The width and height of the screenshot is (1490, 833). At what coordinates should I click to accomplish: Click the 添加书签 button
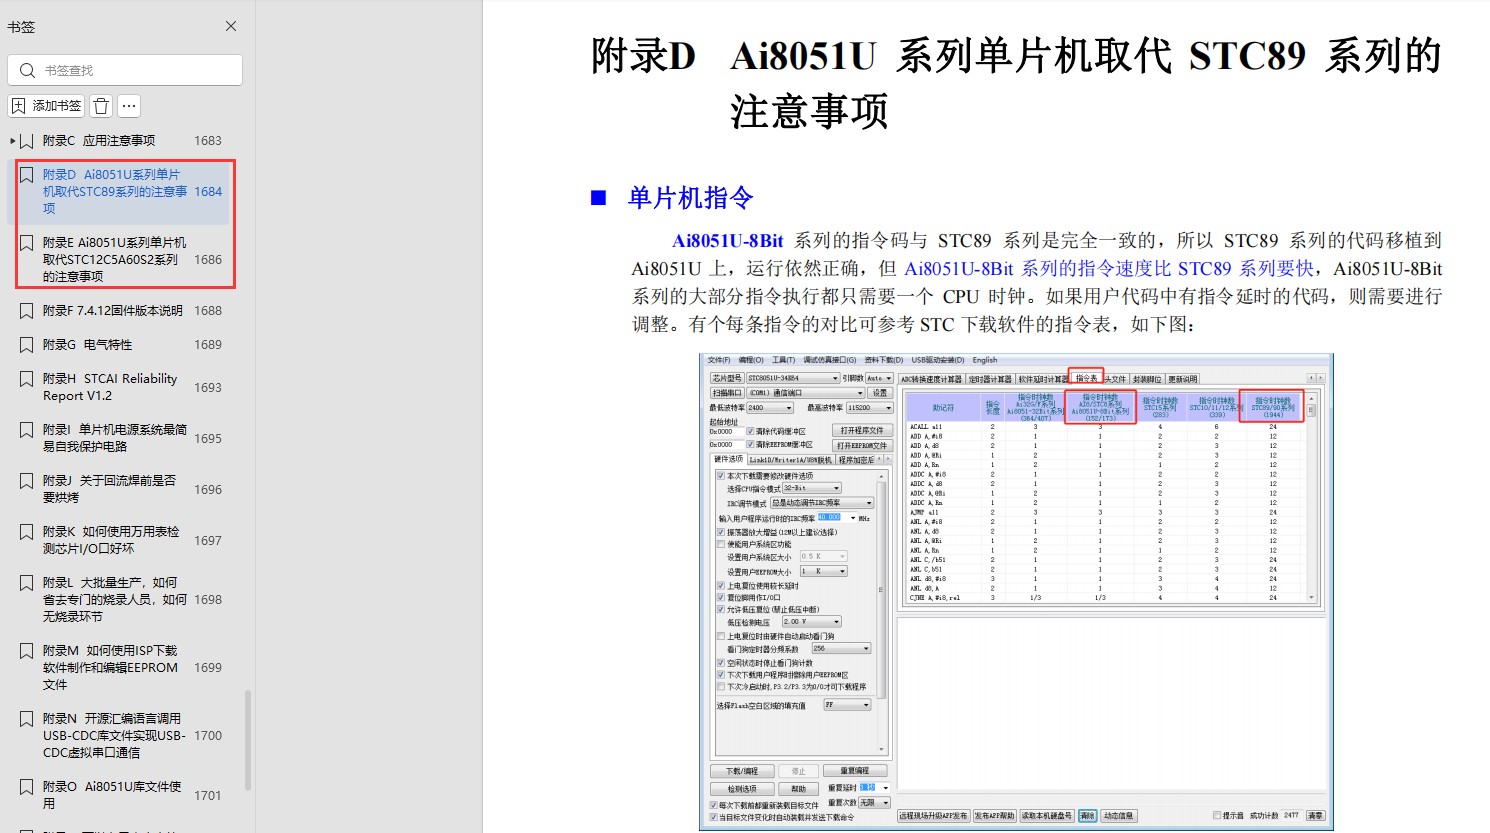pos(46,105)
